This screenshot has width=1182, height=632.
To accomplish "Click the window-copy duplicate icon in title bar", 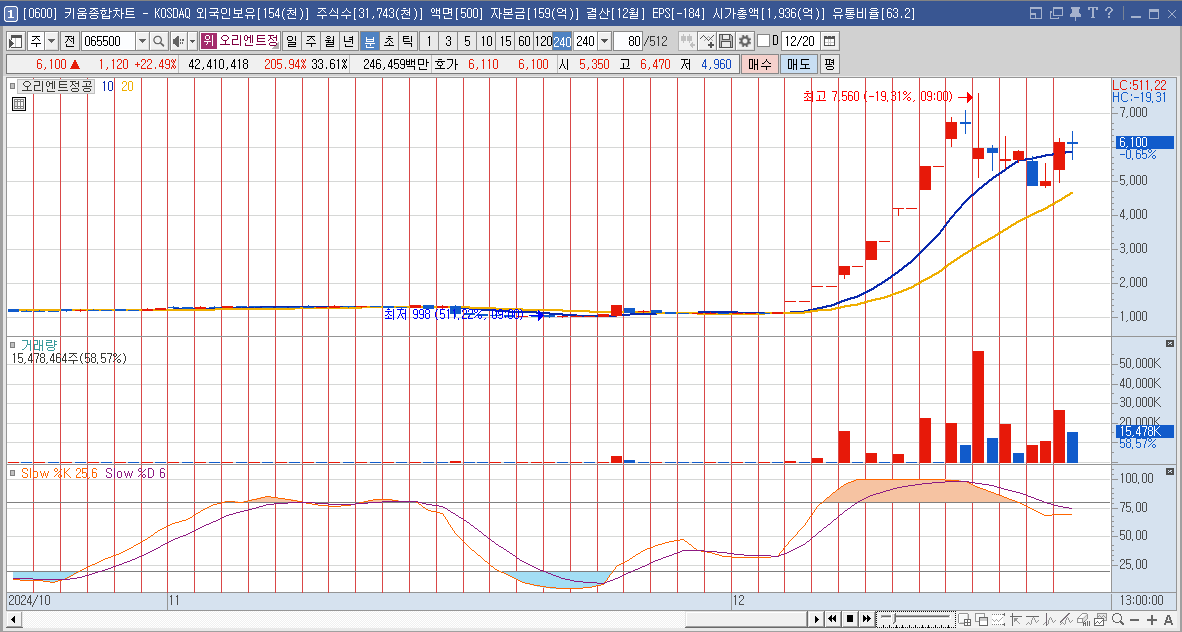I will pos(1056,13).
